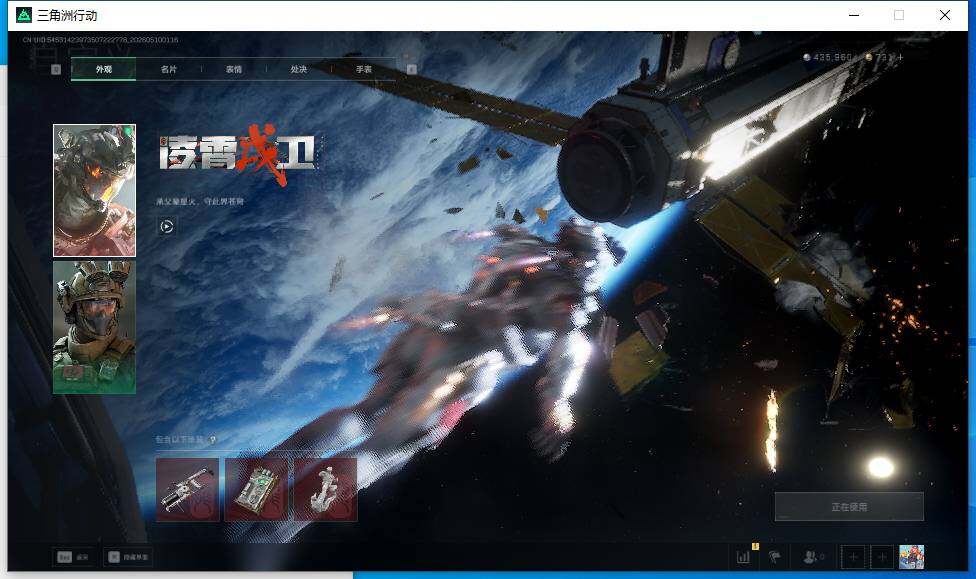Viewport: 976px width, 579px height.
Task: Click the question mark help next to bundle label
Action: click(213, 440)
